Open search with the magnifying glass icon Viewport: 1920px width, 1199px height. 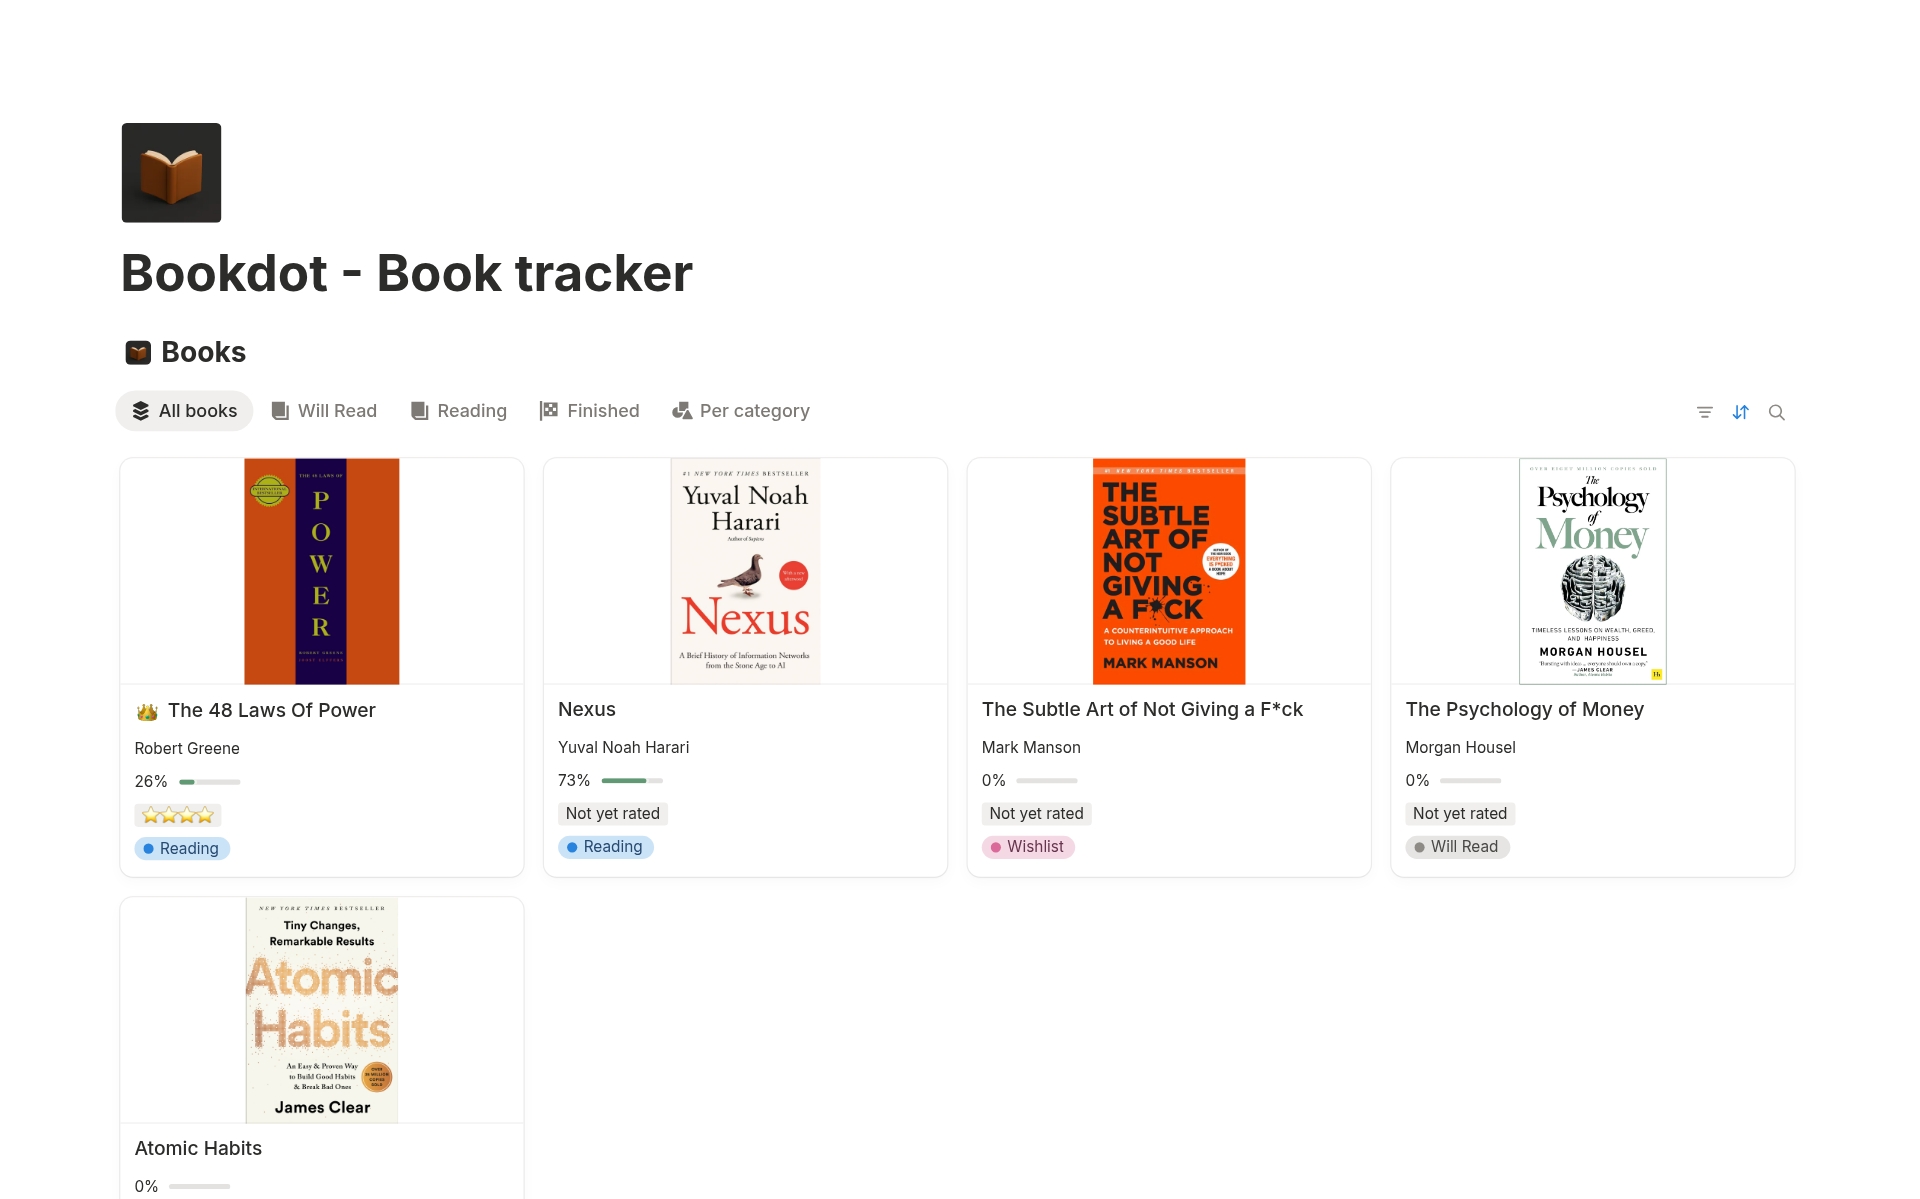coord(1778,411)
